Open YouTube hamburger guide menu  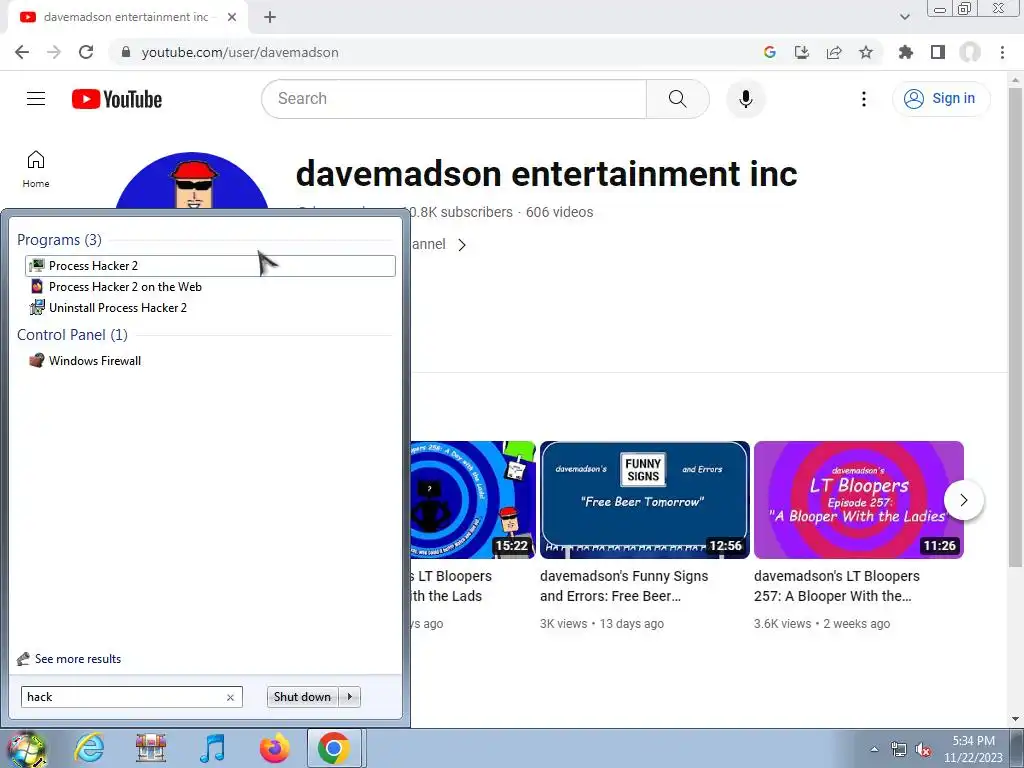tap(36, 99)
